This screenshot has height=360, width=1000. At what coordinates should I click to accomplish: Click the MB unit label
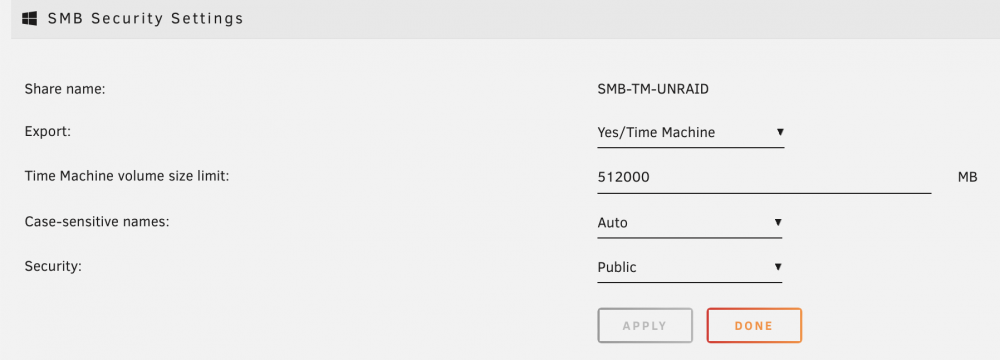point(967,177)
